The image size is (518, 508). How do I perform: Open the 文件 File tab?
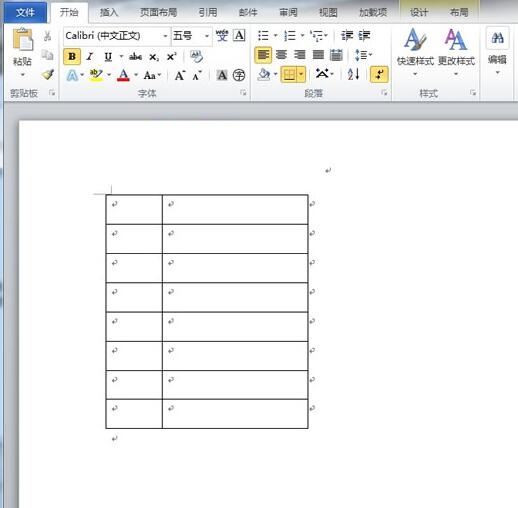(25, 12)
